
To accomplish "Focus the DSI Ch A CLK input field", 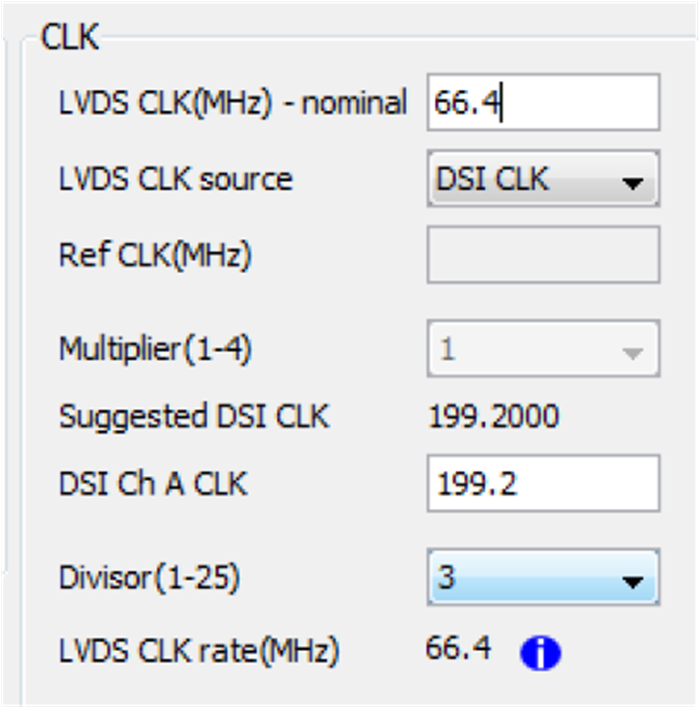I will [x=543, y=484].
